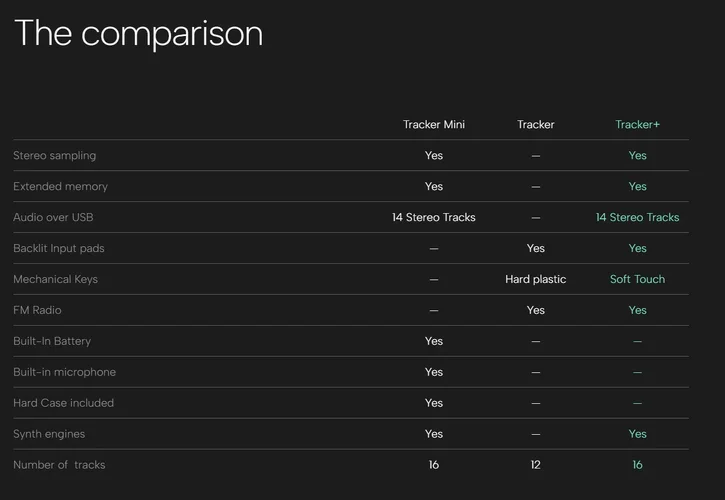Select the Mechanical Keys row label
Viewport: 725px width, 500px height.
(x=55, y=280)
